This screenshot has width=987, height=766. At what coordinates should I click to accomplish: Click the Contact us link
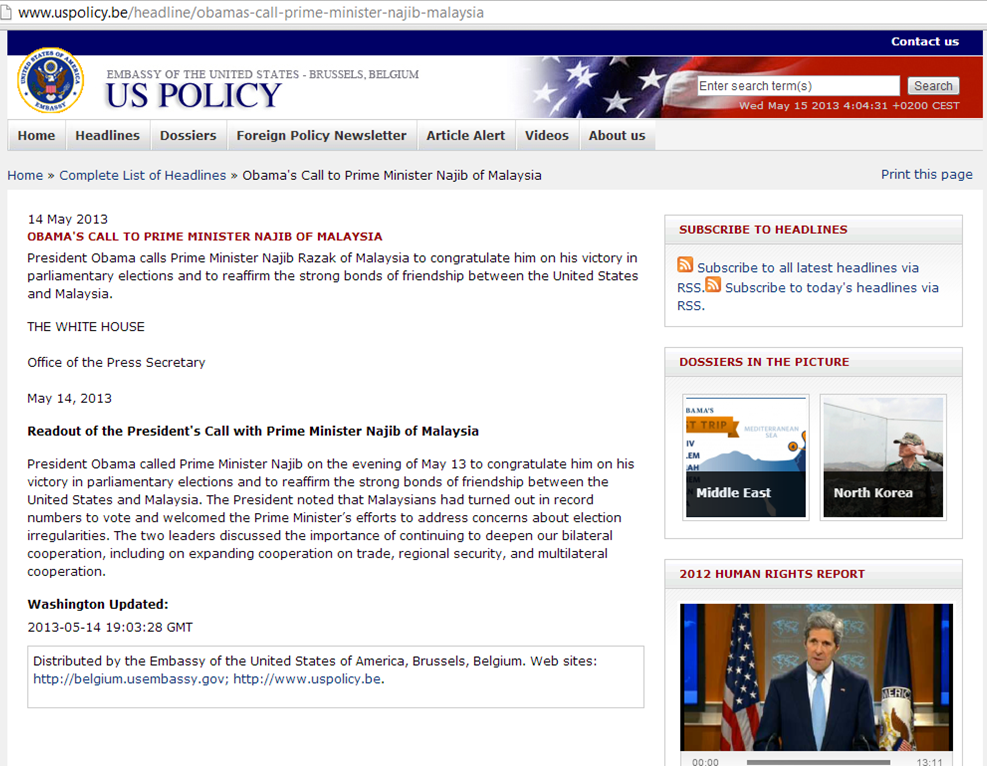point(925,42)
